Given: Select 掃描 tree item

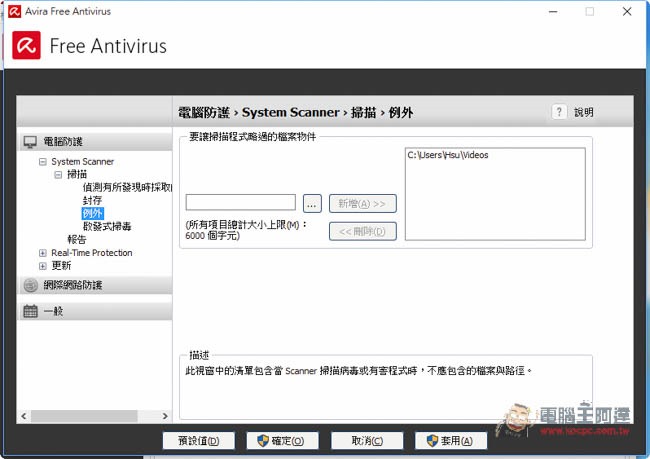Looking at the screenshot, I should (77, 175).
